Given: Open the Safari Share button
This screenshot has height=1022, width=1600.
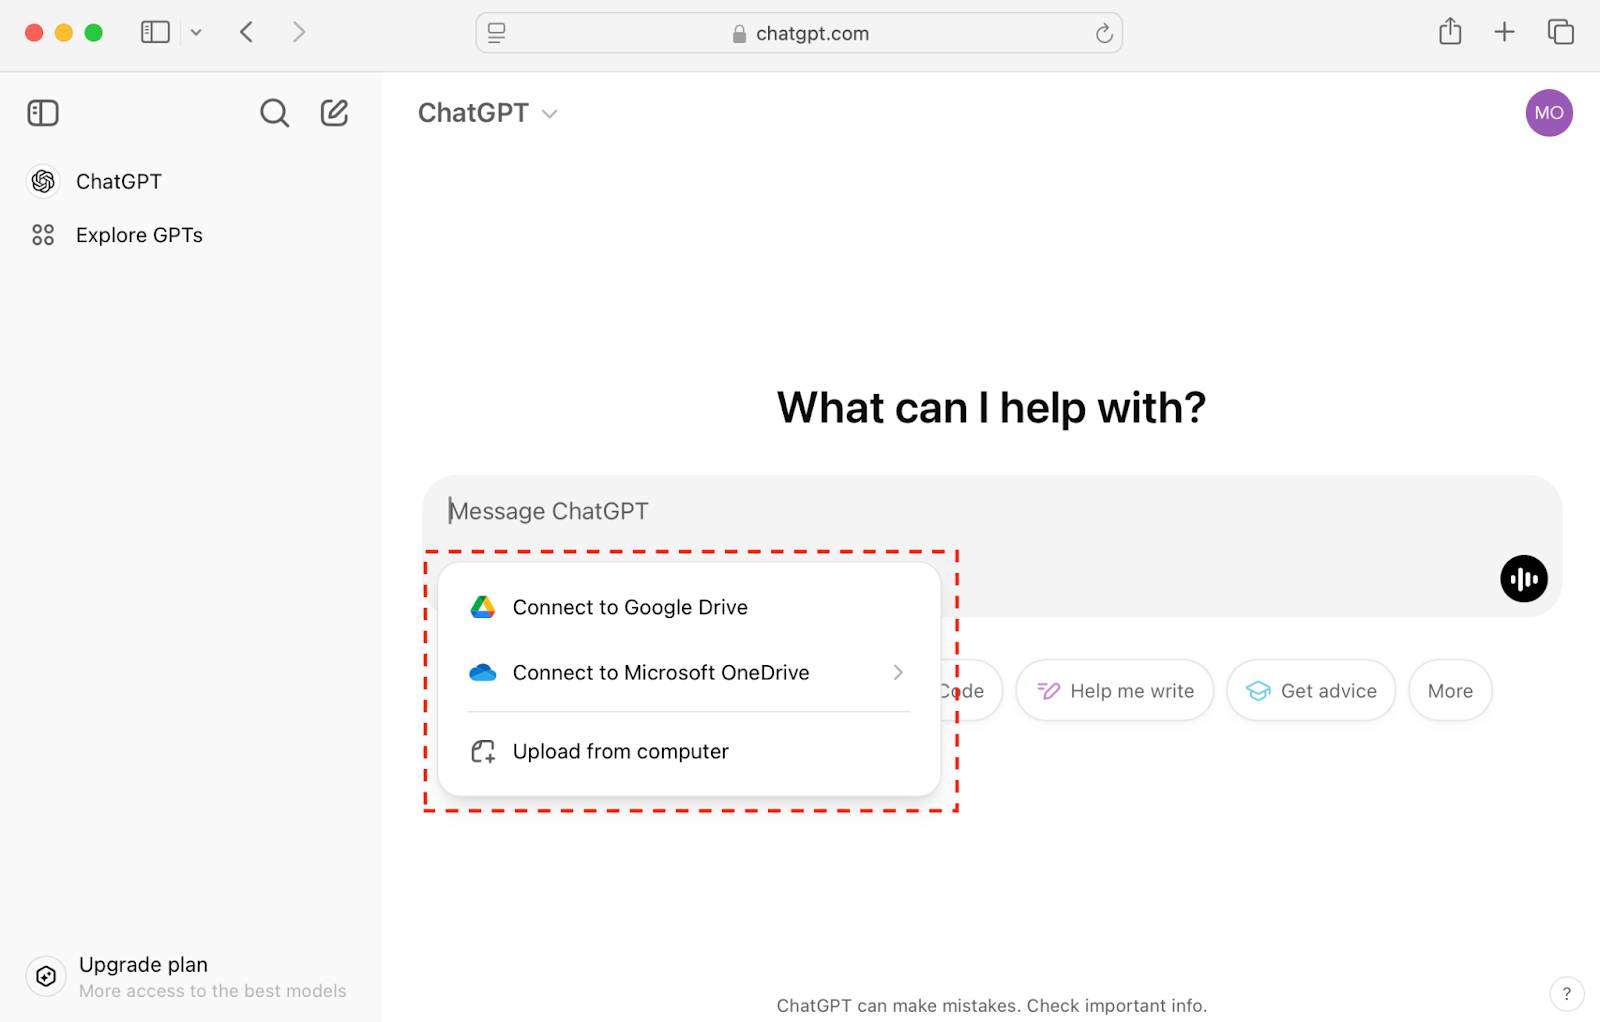Looking at the screenshot, I should (x=1450, y=32).
